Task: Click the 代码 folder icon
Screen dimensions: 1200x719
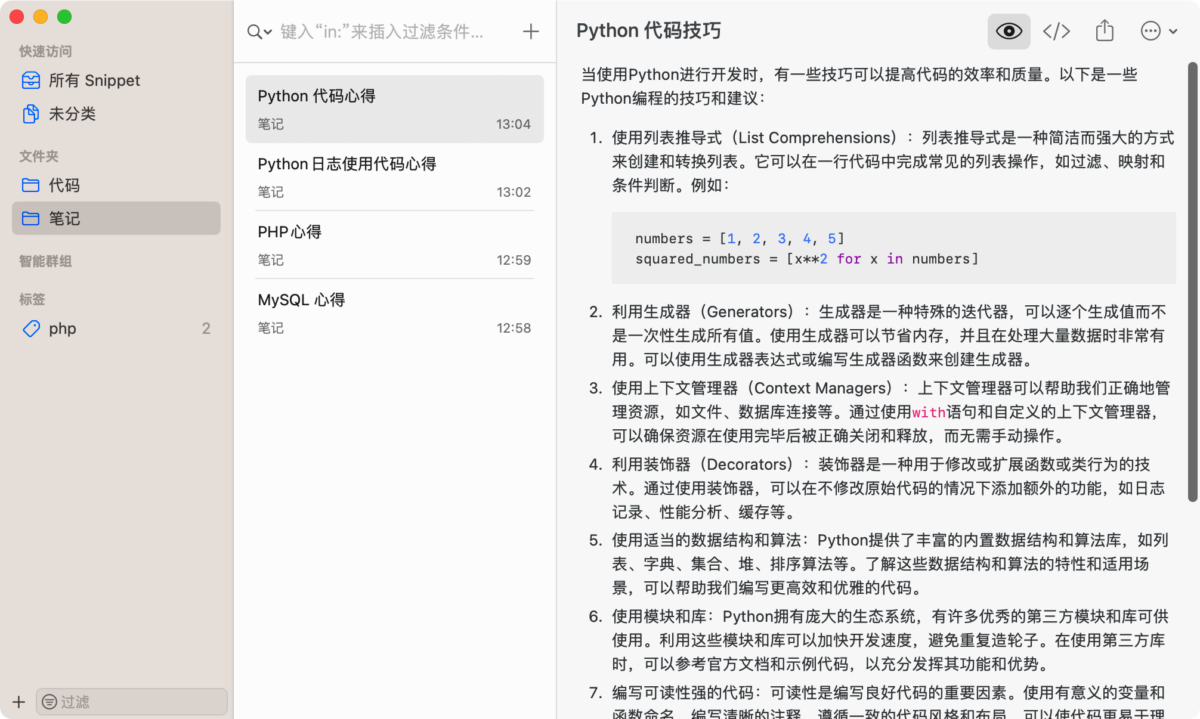Action: tap(31, 185)
